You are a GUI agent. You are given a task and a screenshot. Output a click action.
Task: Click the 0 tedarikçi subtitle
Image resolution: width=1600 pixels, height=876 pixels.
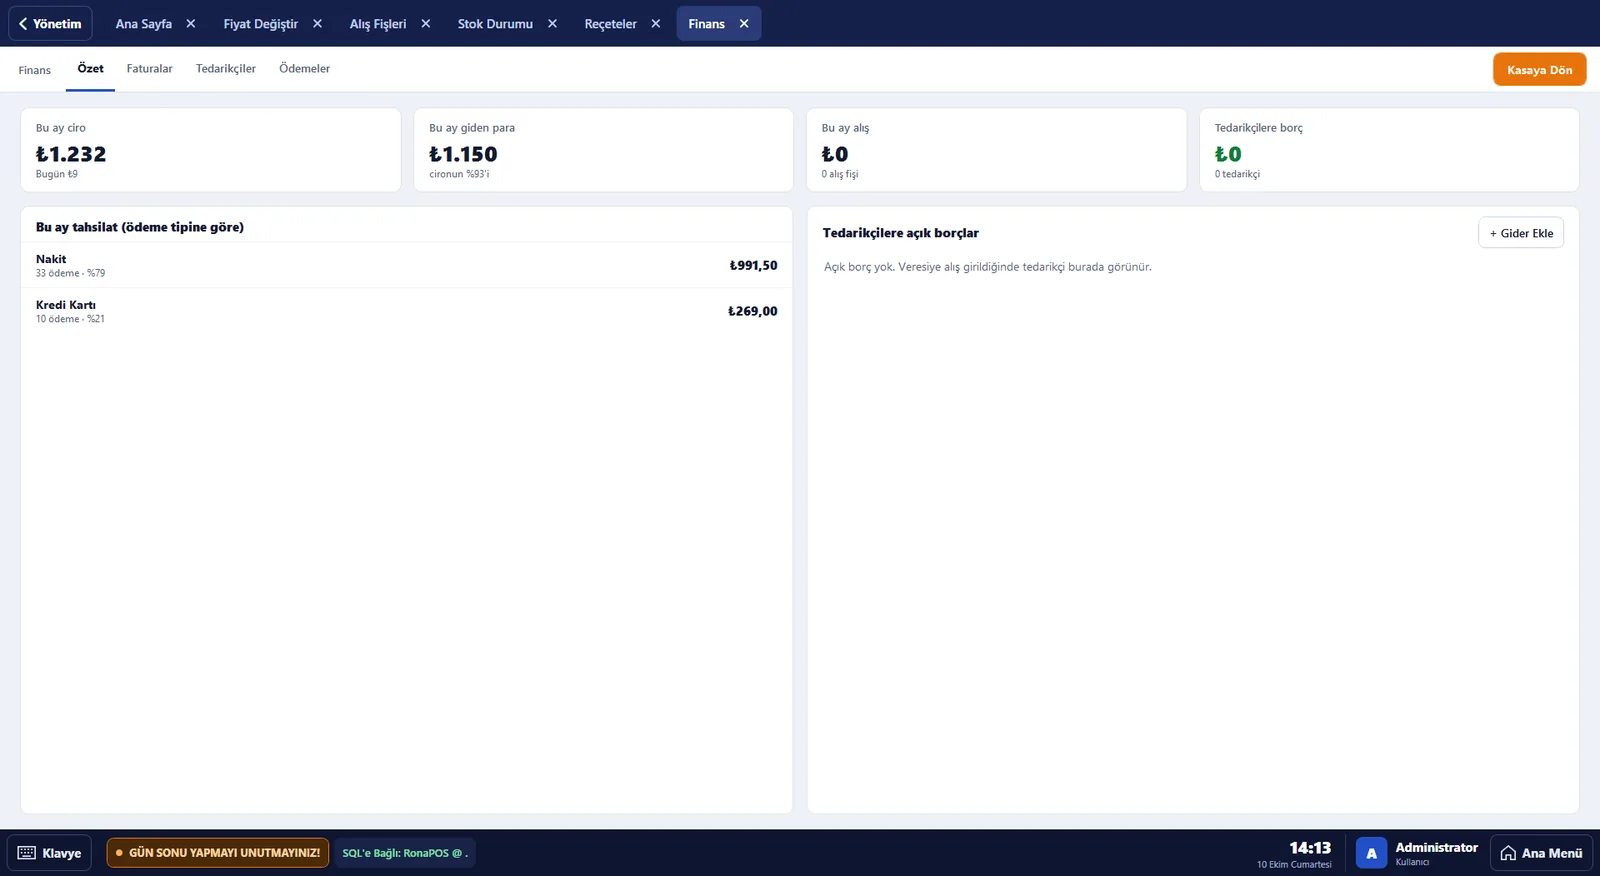(1237, 174)
